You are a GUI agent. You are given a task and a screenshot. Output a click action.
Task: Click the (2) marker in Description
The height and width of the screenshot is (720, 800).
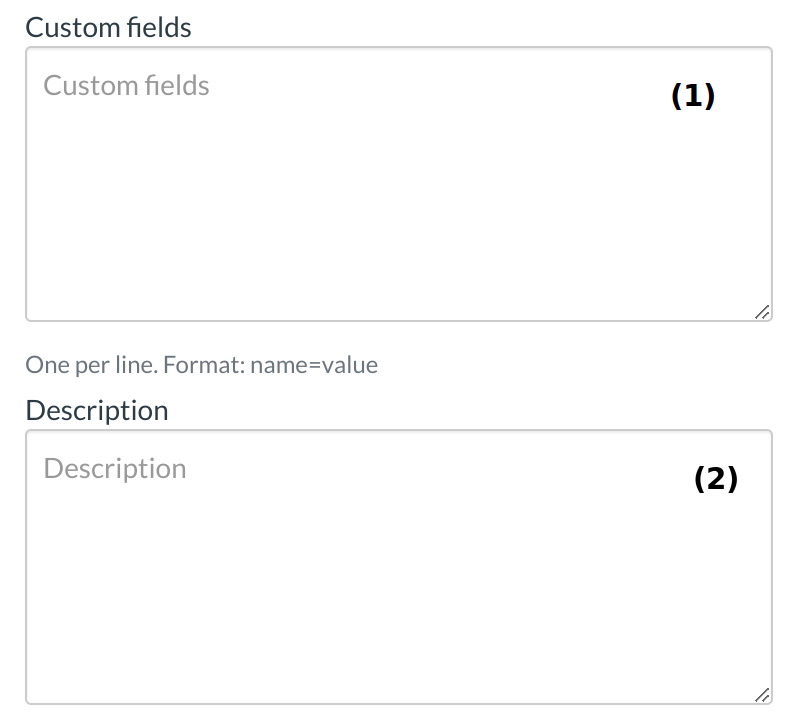tap(716, 479)
